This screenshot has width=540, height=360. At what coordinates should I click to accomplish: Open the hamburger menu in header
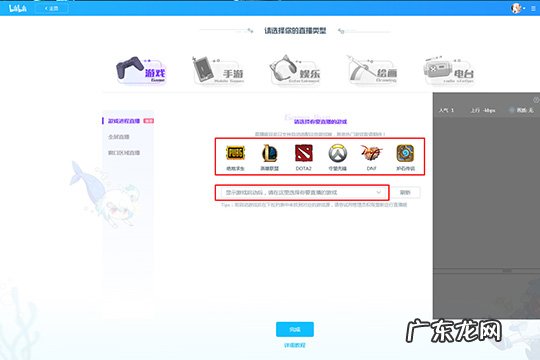[x=533, y=8]
